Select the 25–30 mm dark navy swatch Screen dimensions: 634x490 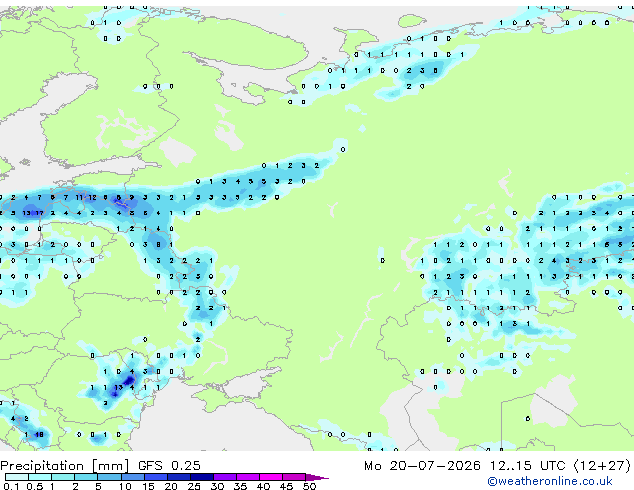click(202, 477)
